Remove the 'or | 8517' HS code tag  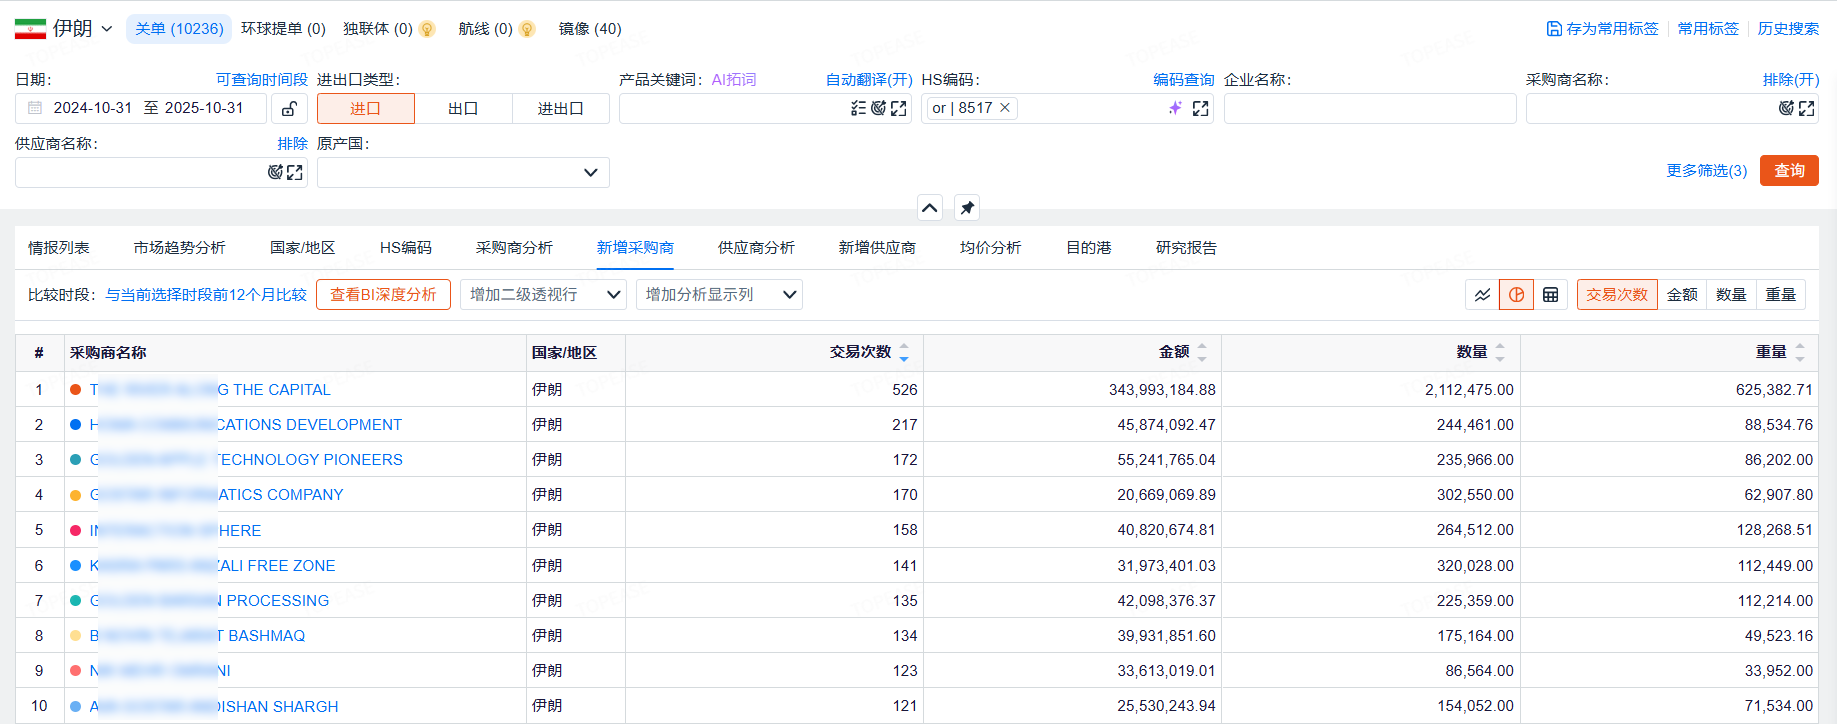point(1005,108)
